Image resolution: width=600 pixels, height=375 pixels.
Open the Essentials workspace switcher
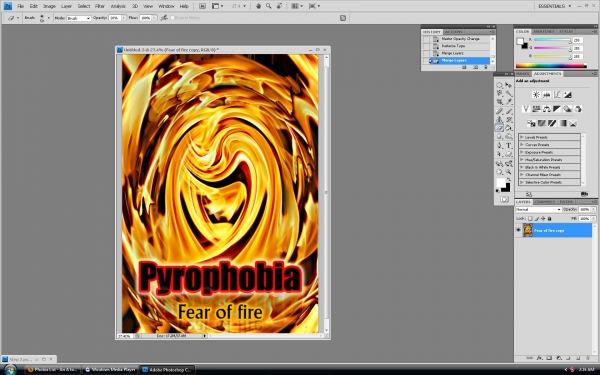554,6
